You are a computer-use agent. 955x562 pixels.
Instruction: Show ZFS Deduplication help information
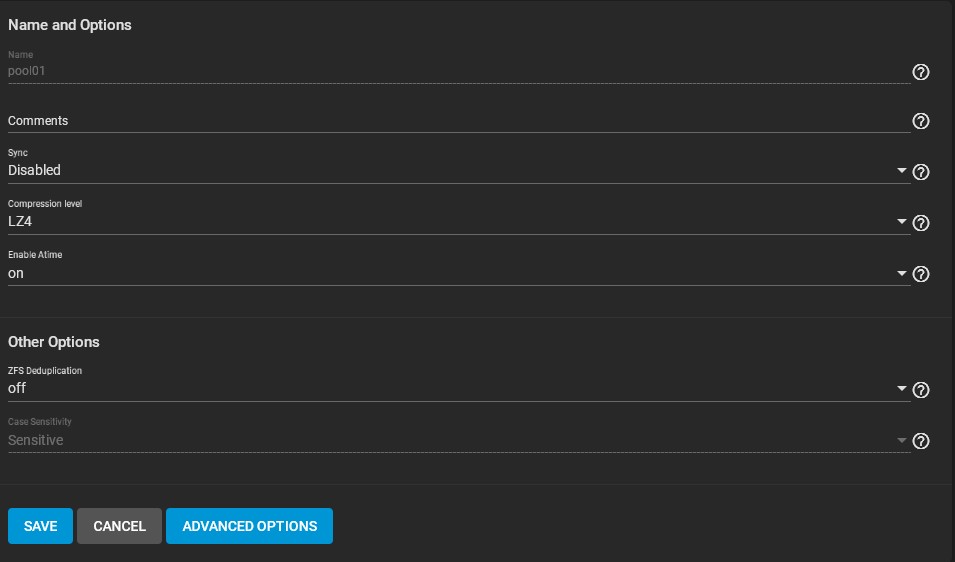tap(920, 390)
